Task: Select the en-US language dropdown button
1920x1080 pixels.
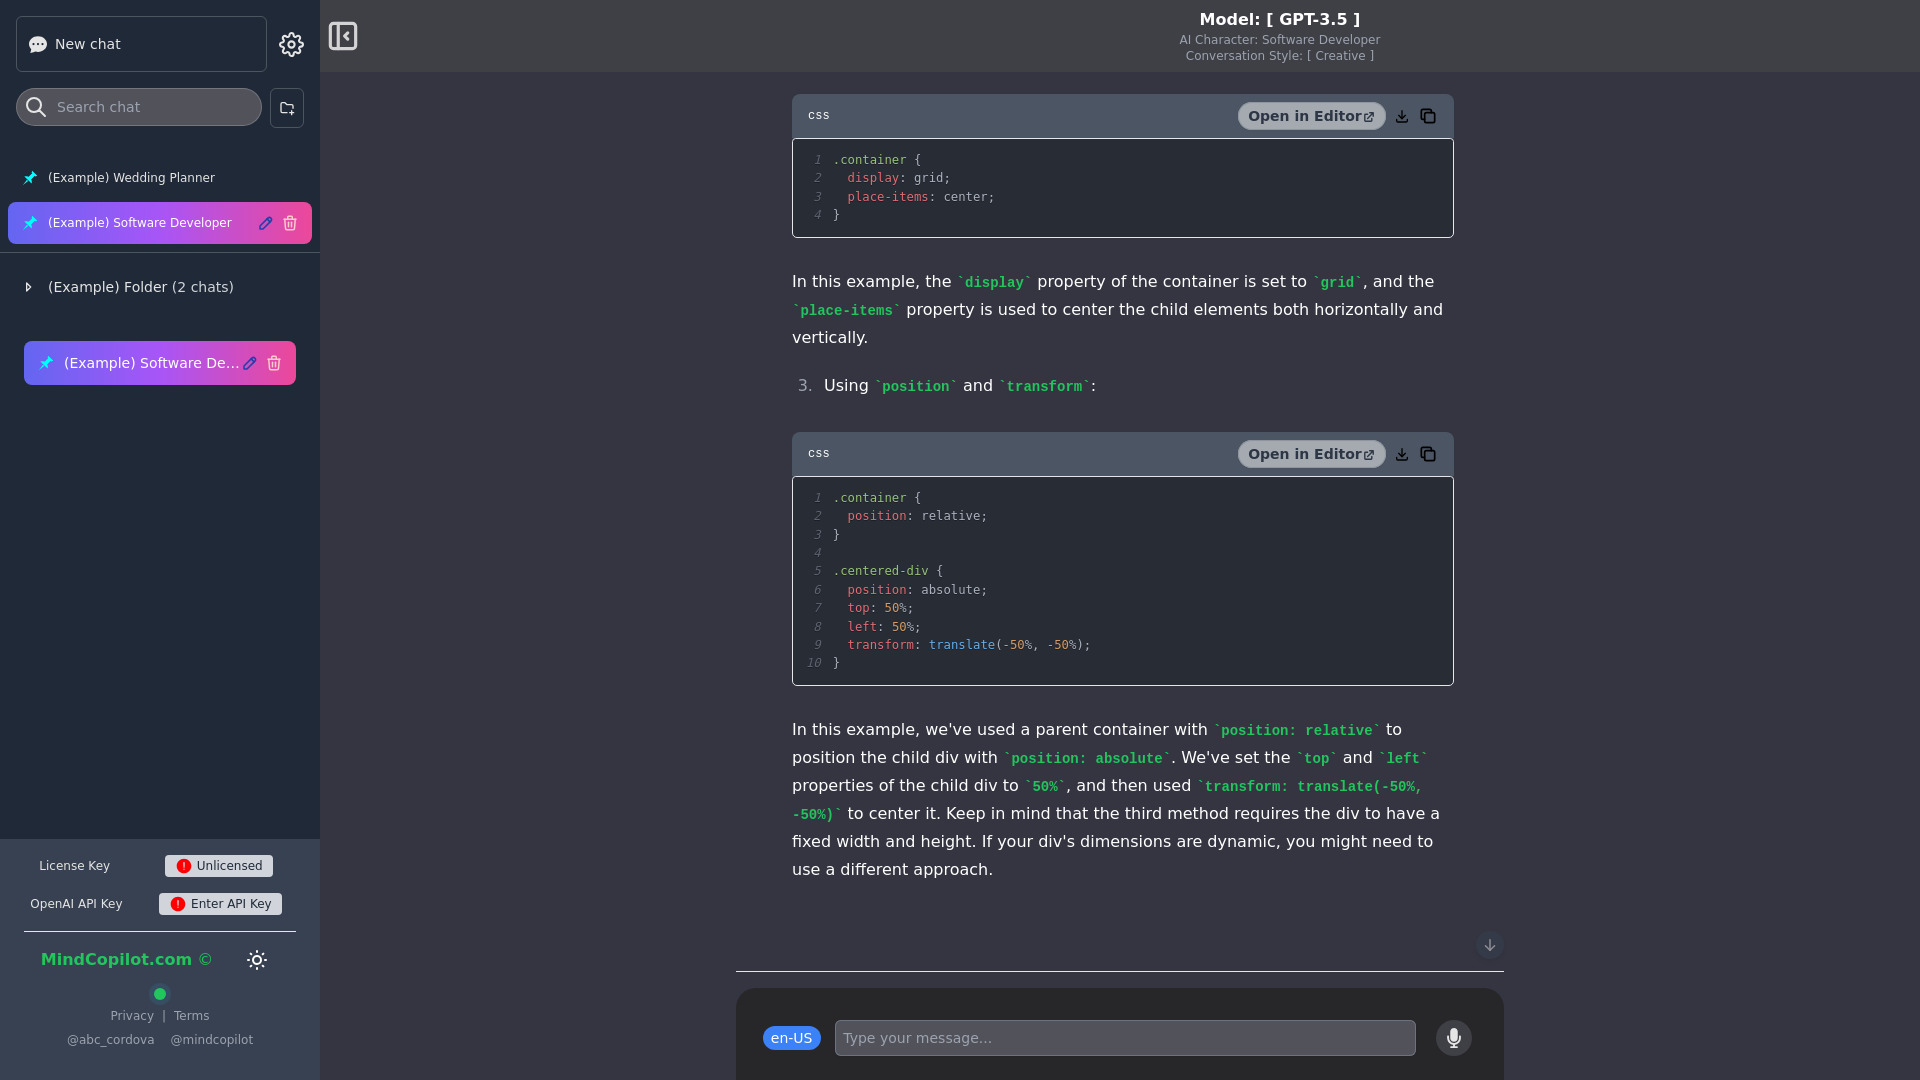Action: 791,1038
